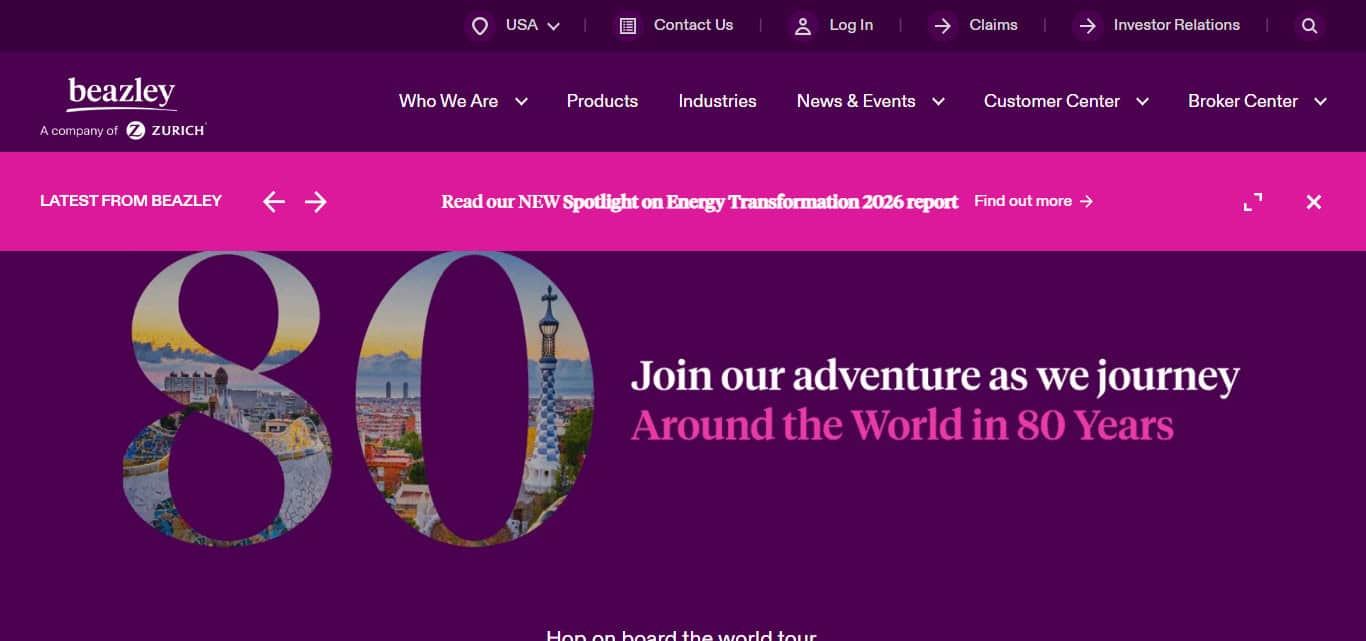Click the Log In link
This screenshot has width=1366, height=641.
tap(851, 25)
